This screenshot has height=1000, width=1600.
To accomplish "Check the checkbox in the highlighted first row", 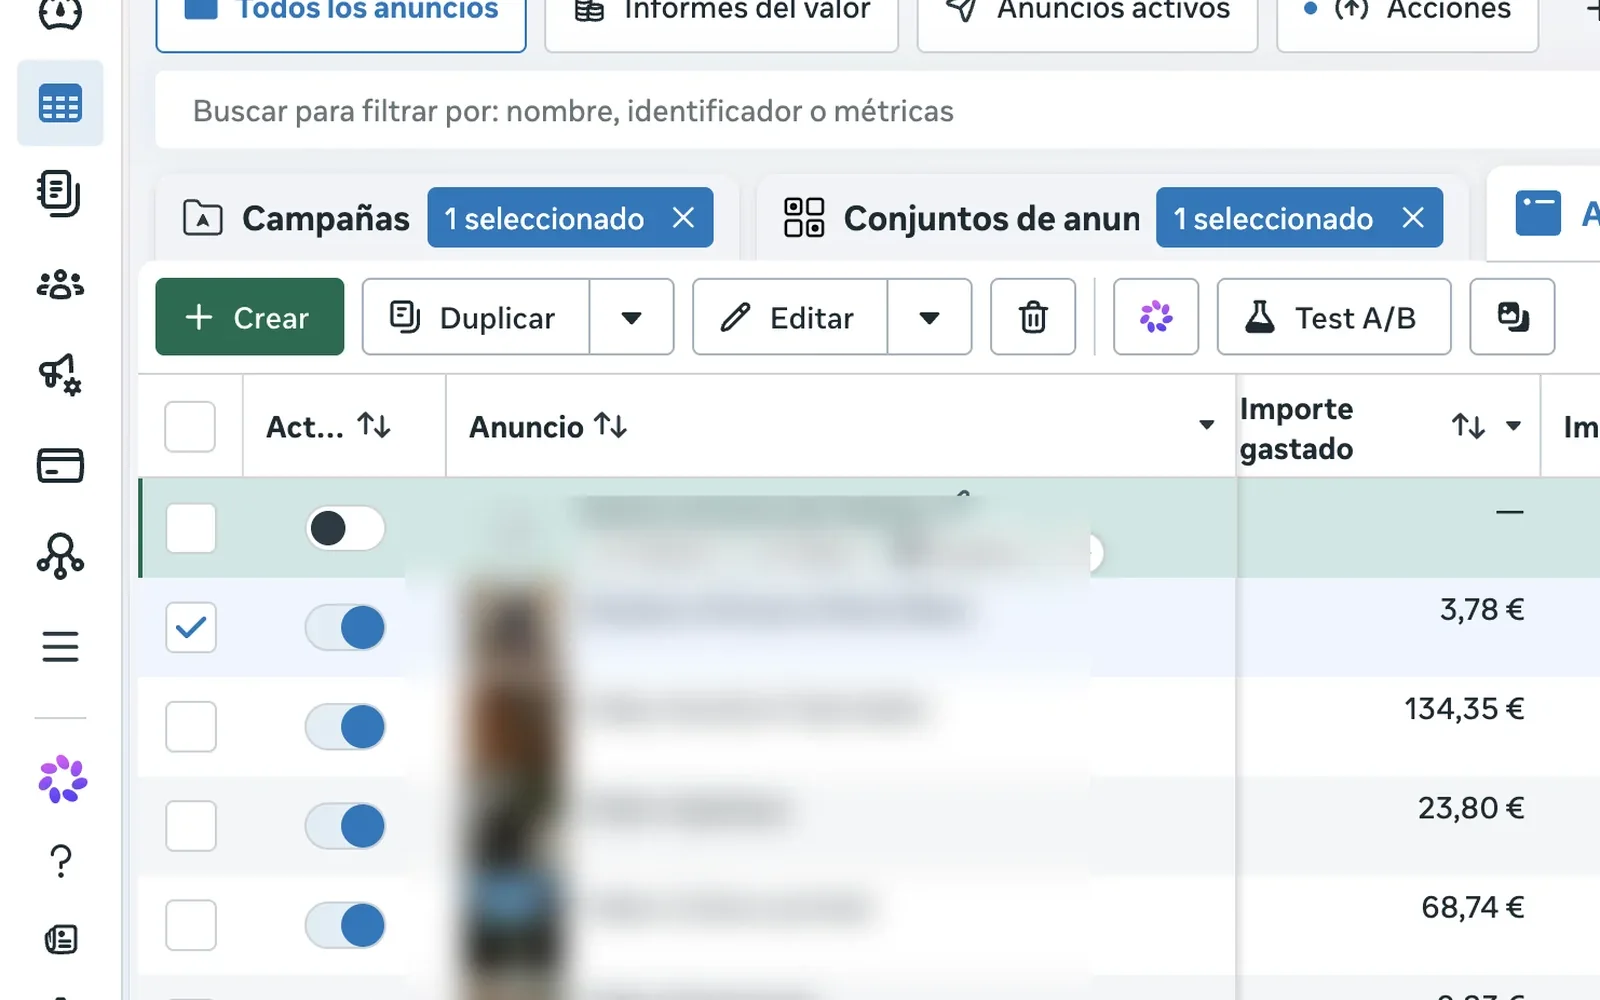I will click(190, 528).
